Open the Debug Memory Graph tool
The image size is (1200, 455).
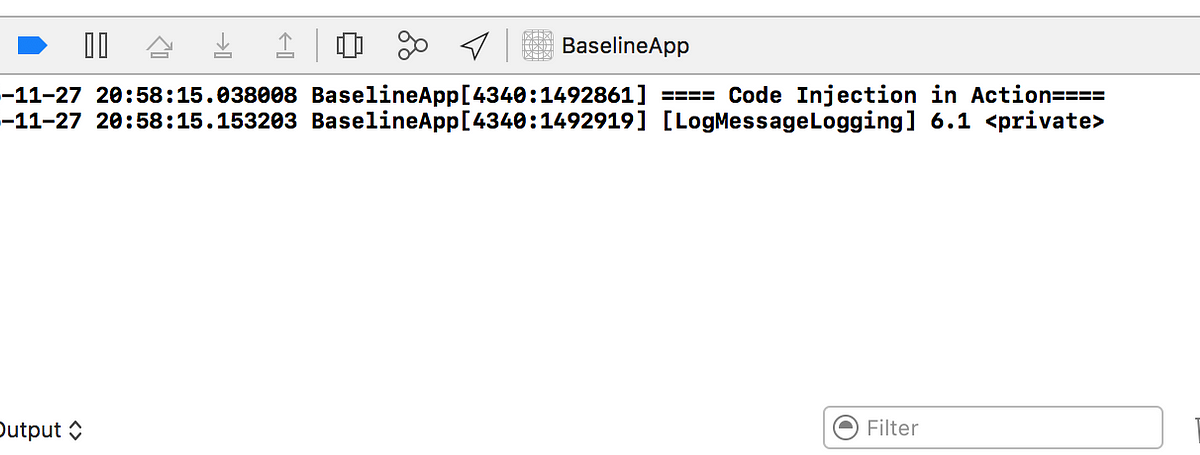coord(412,45)
